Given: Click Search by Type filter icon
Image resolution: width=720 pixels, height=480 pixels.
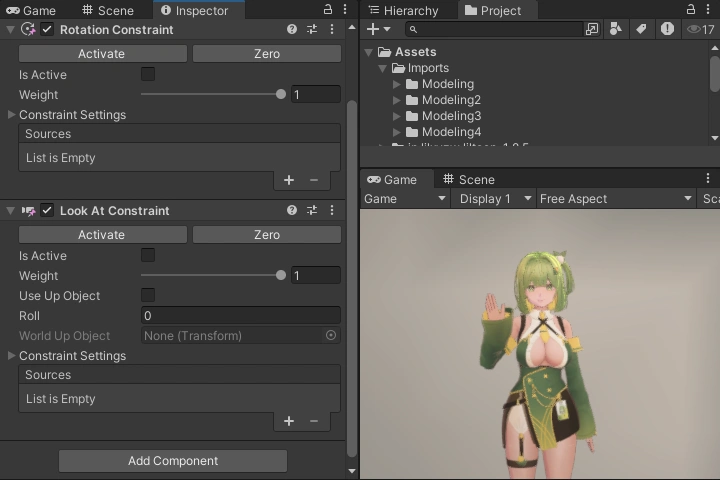Looking at the screenshot, I should coord(615,29).
